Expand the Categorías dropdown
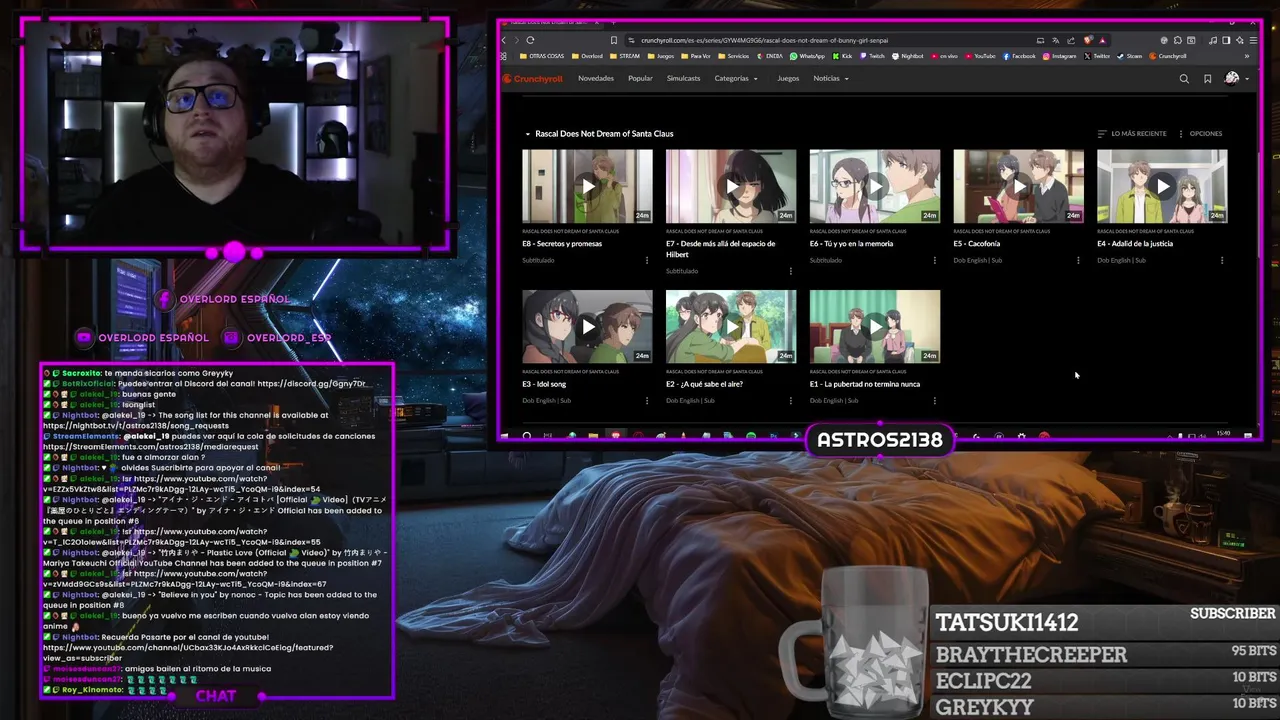The image size is (1280, 720). click(736, 78)
